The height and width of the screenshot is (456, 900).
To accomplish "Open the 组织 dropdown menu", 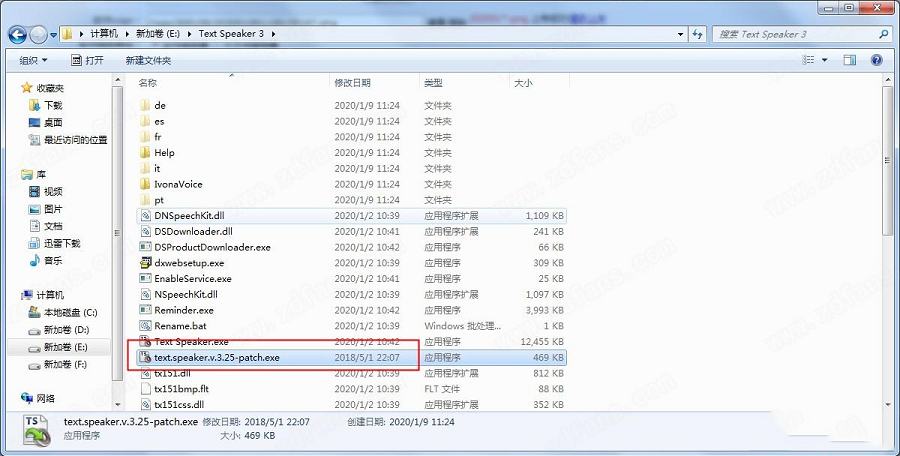I will click(34, 60).
